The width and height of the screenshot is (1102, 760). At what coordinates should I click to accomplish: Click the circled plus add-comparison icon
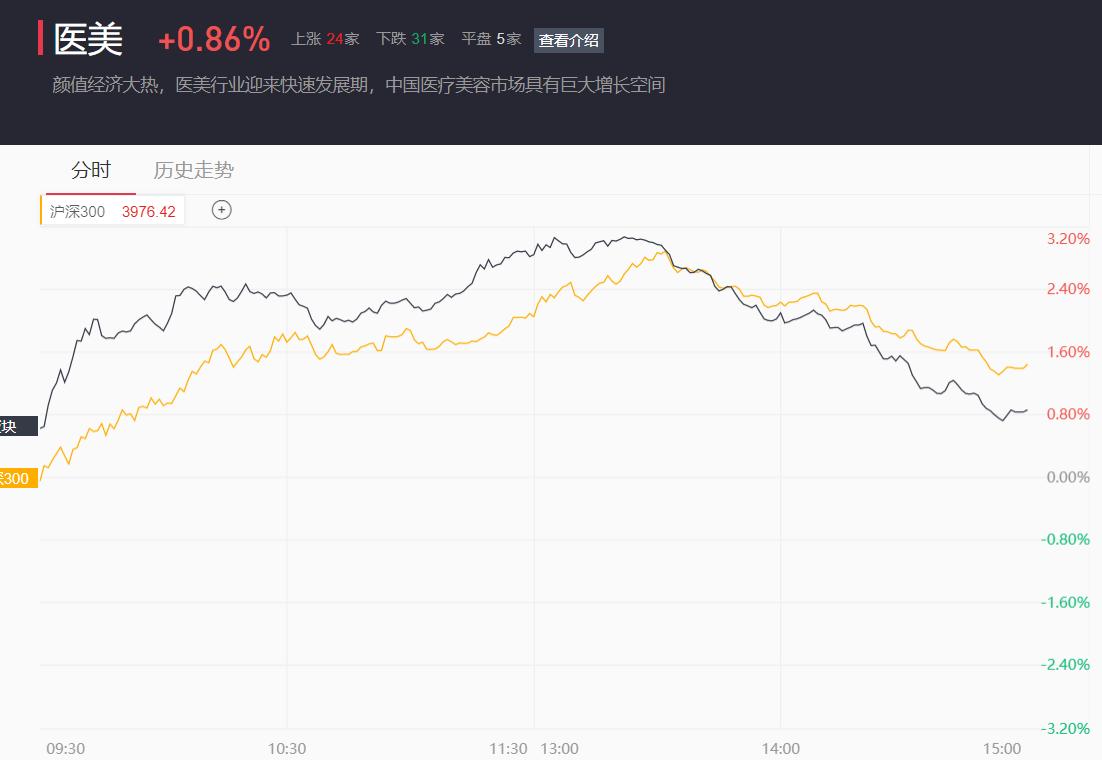[222, 210]
